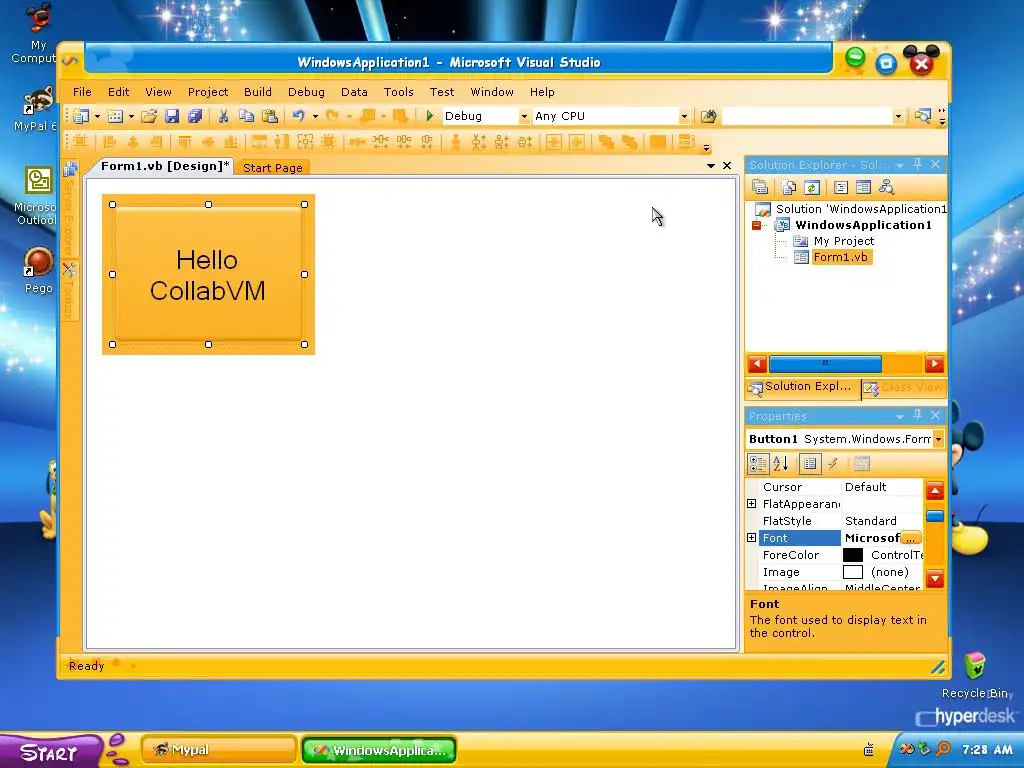
Task: Open the Debug menu
Action: 306,92
